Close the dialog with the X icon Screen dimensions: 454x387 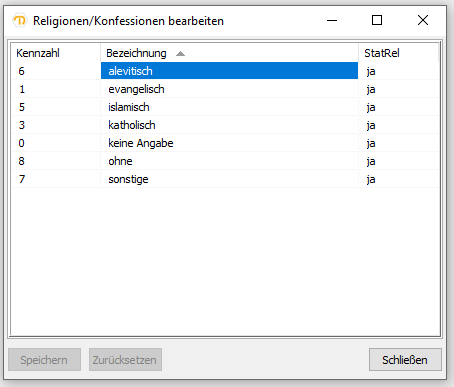[x=423, y=21]
